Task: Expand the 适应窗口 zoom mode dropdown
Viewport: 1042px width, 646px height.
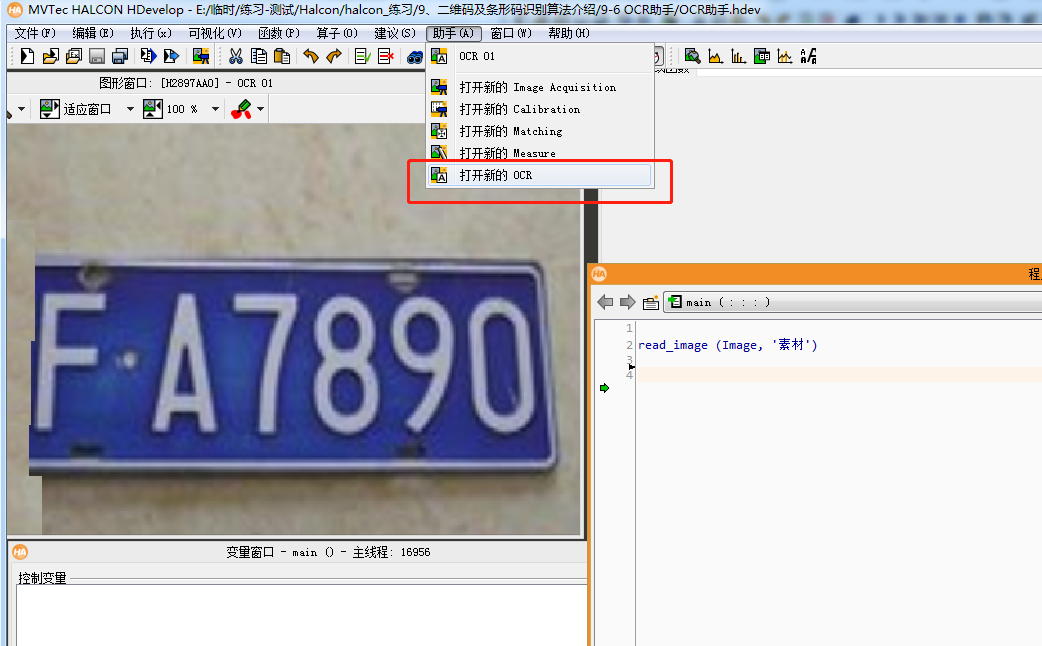Action: pyautogui.click(x=131, y=109)
